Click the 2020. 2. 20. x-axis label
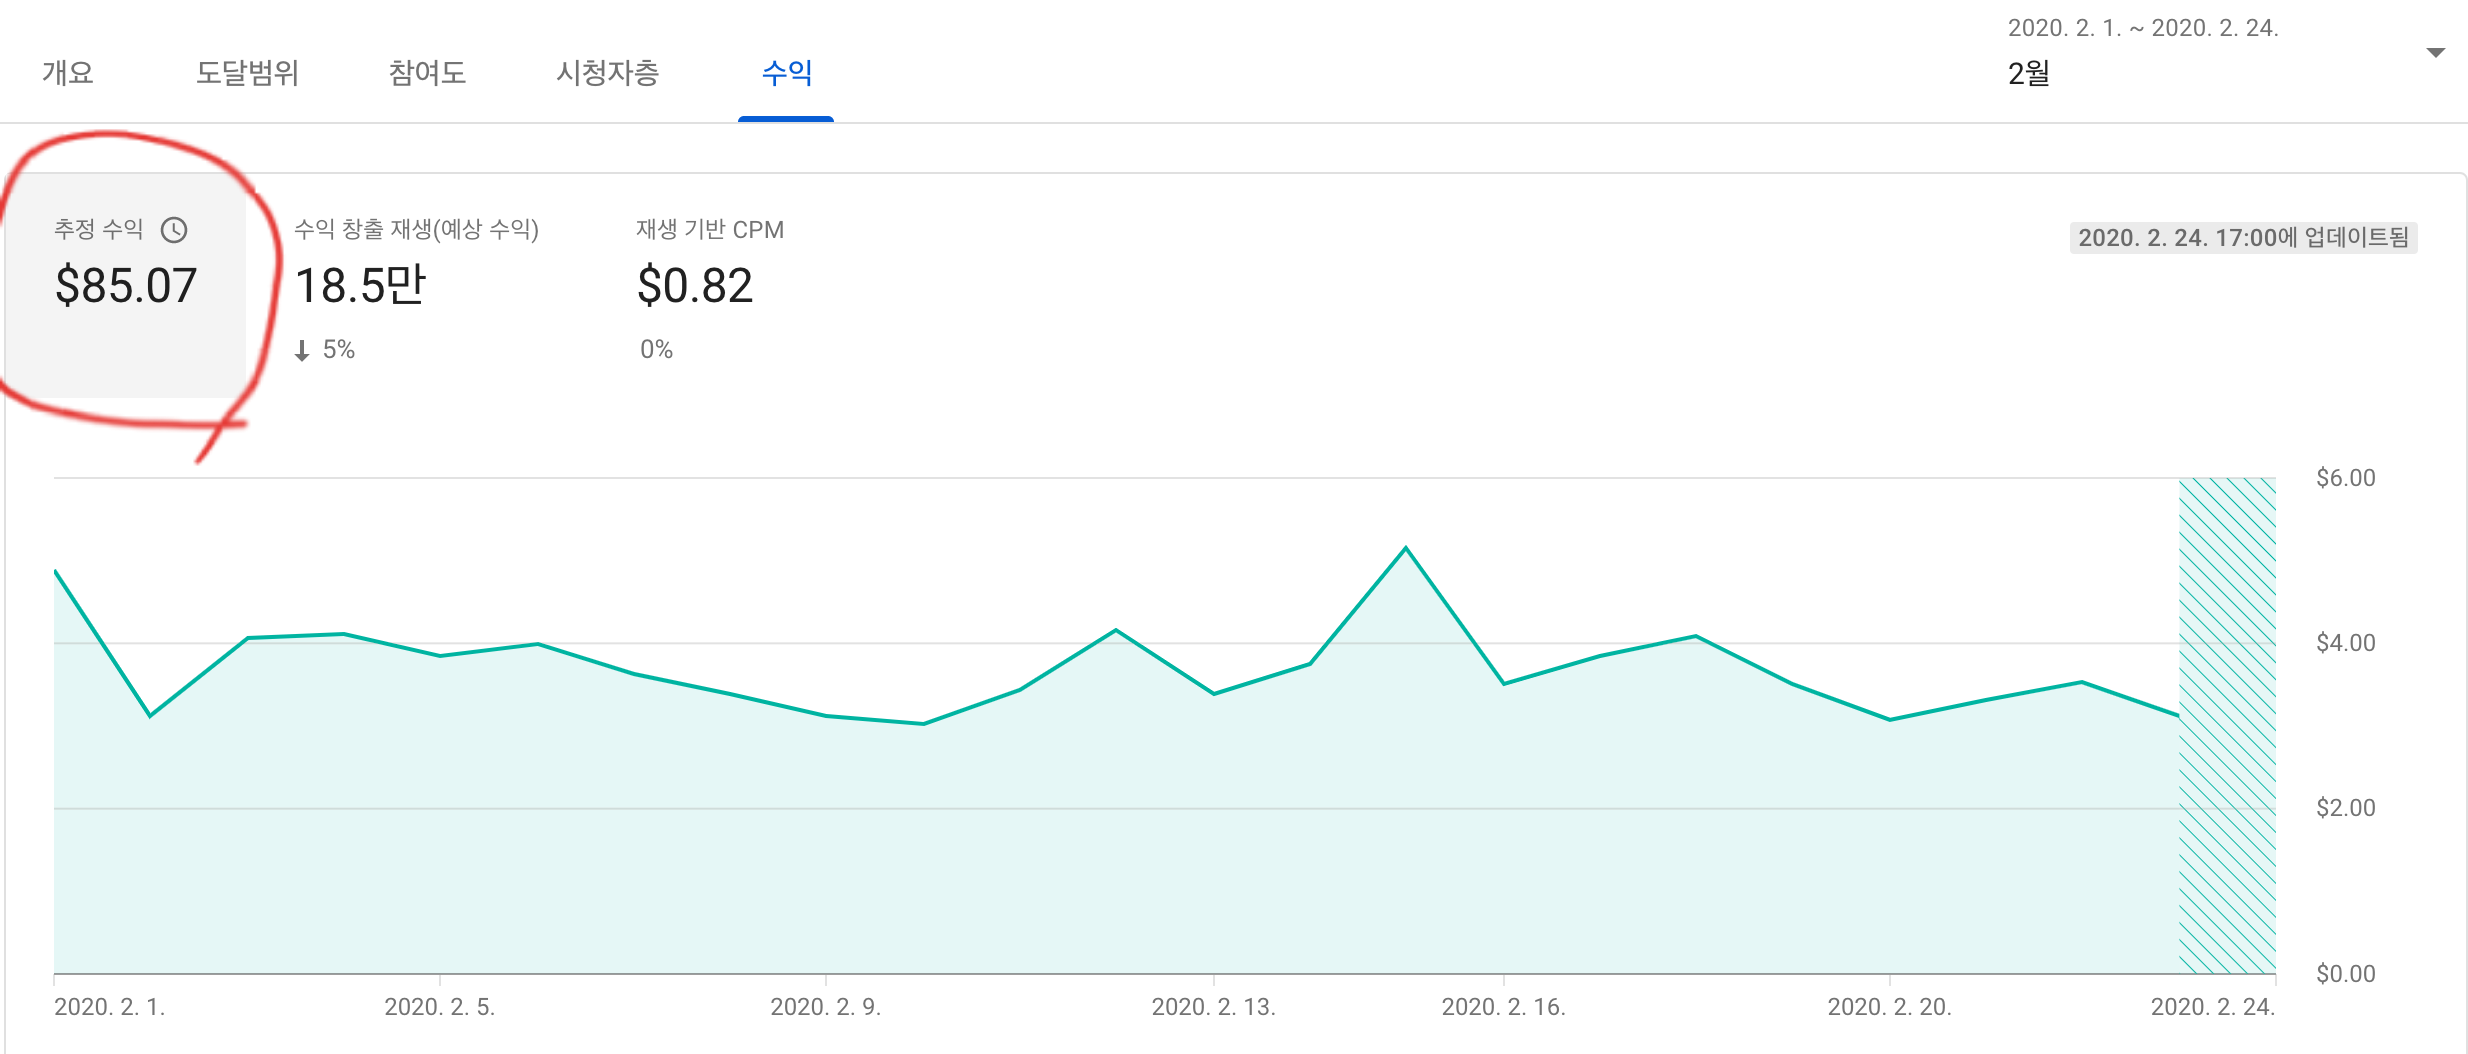Image resolution: width=2468 pixels, height=1054 pixels. 1890,1007
